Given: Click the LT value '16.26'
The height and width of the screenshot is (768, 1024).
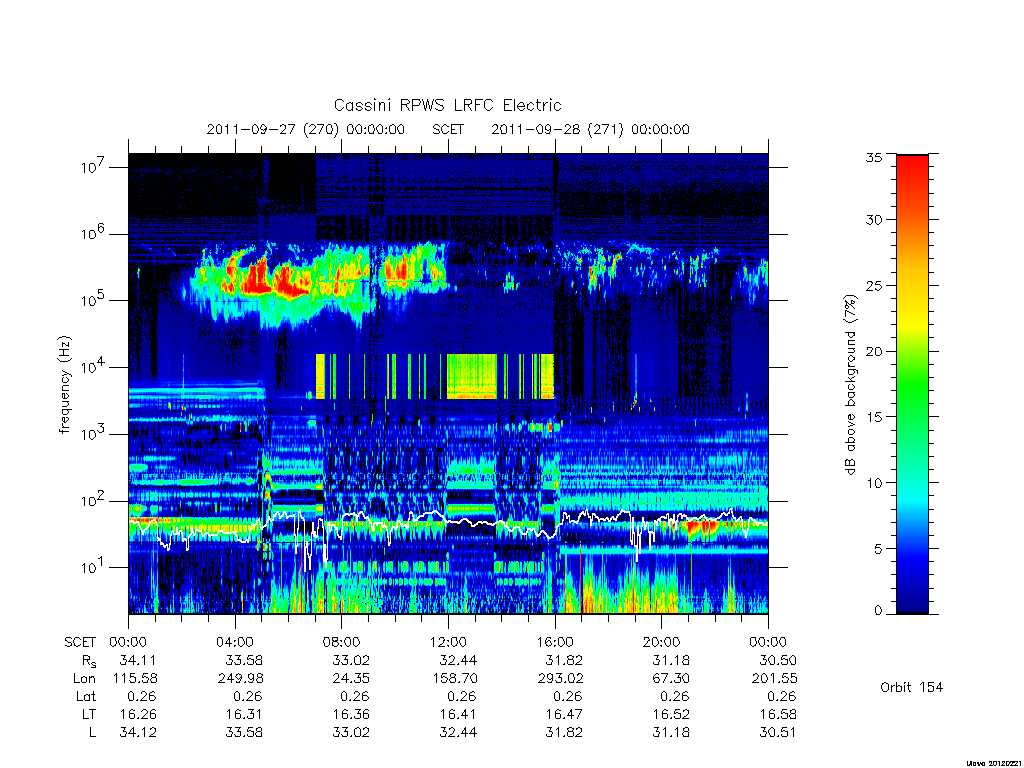Looking at the screenshot, I should pos(138,714).
